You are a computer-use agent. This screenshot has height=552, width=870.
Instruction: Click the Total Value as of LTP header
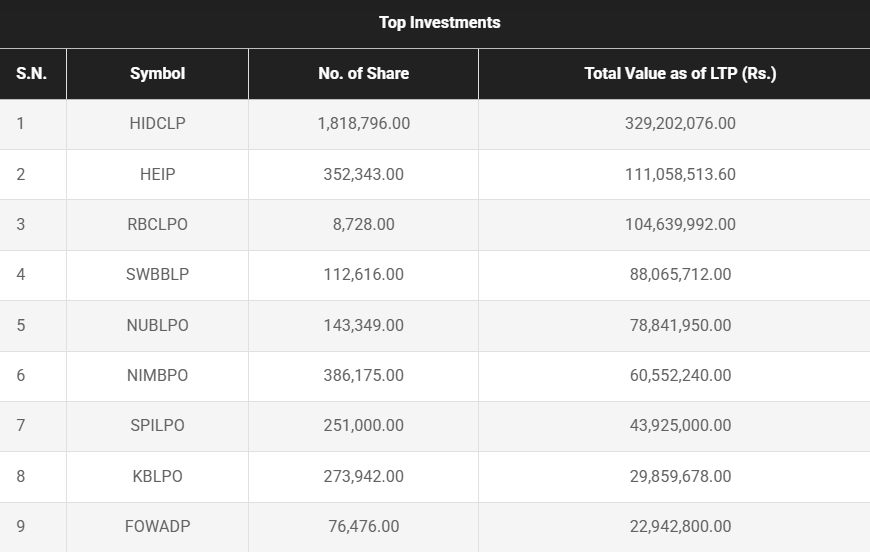(680, 73)
